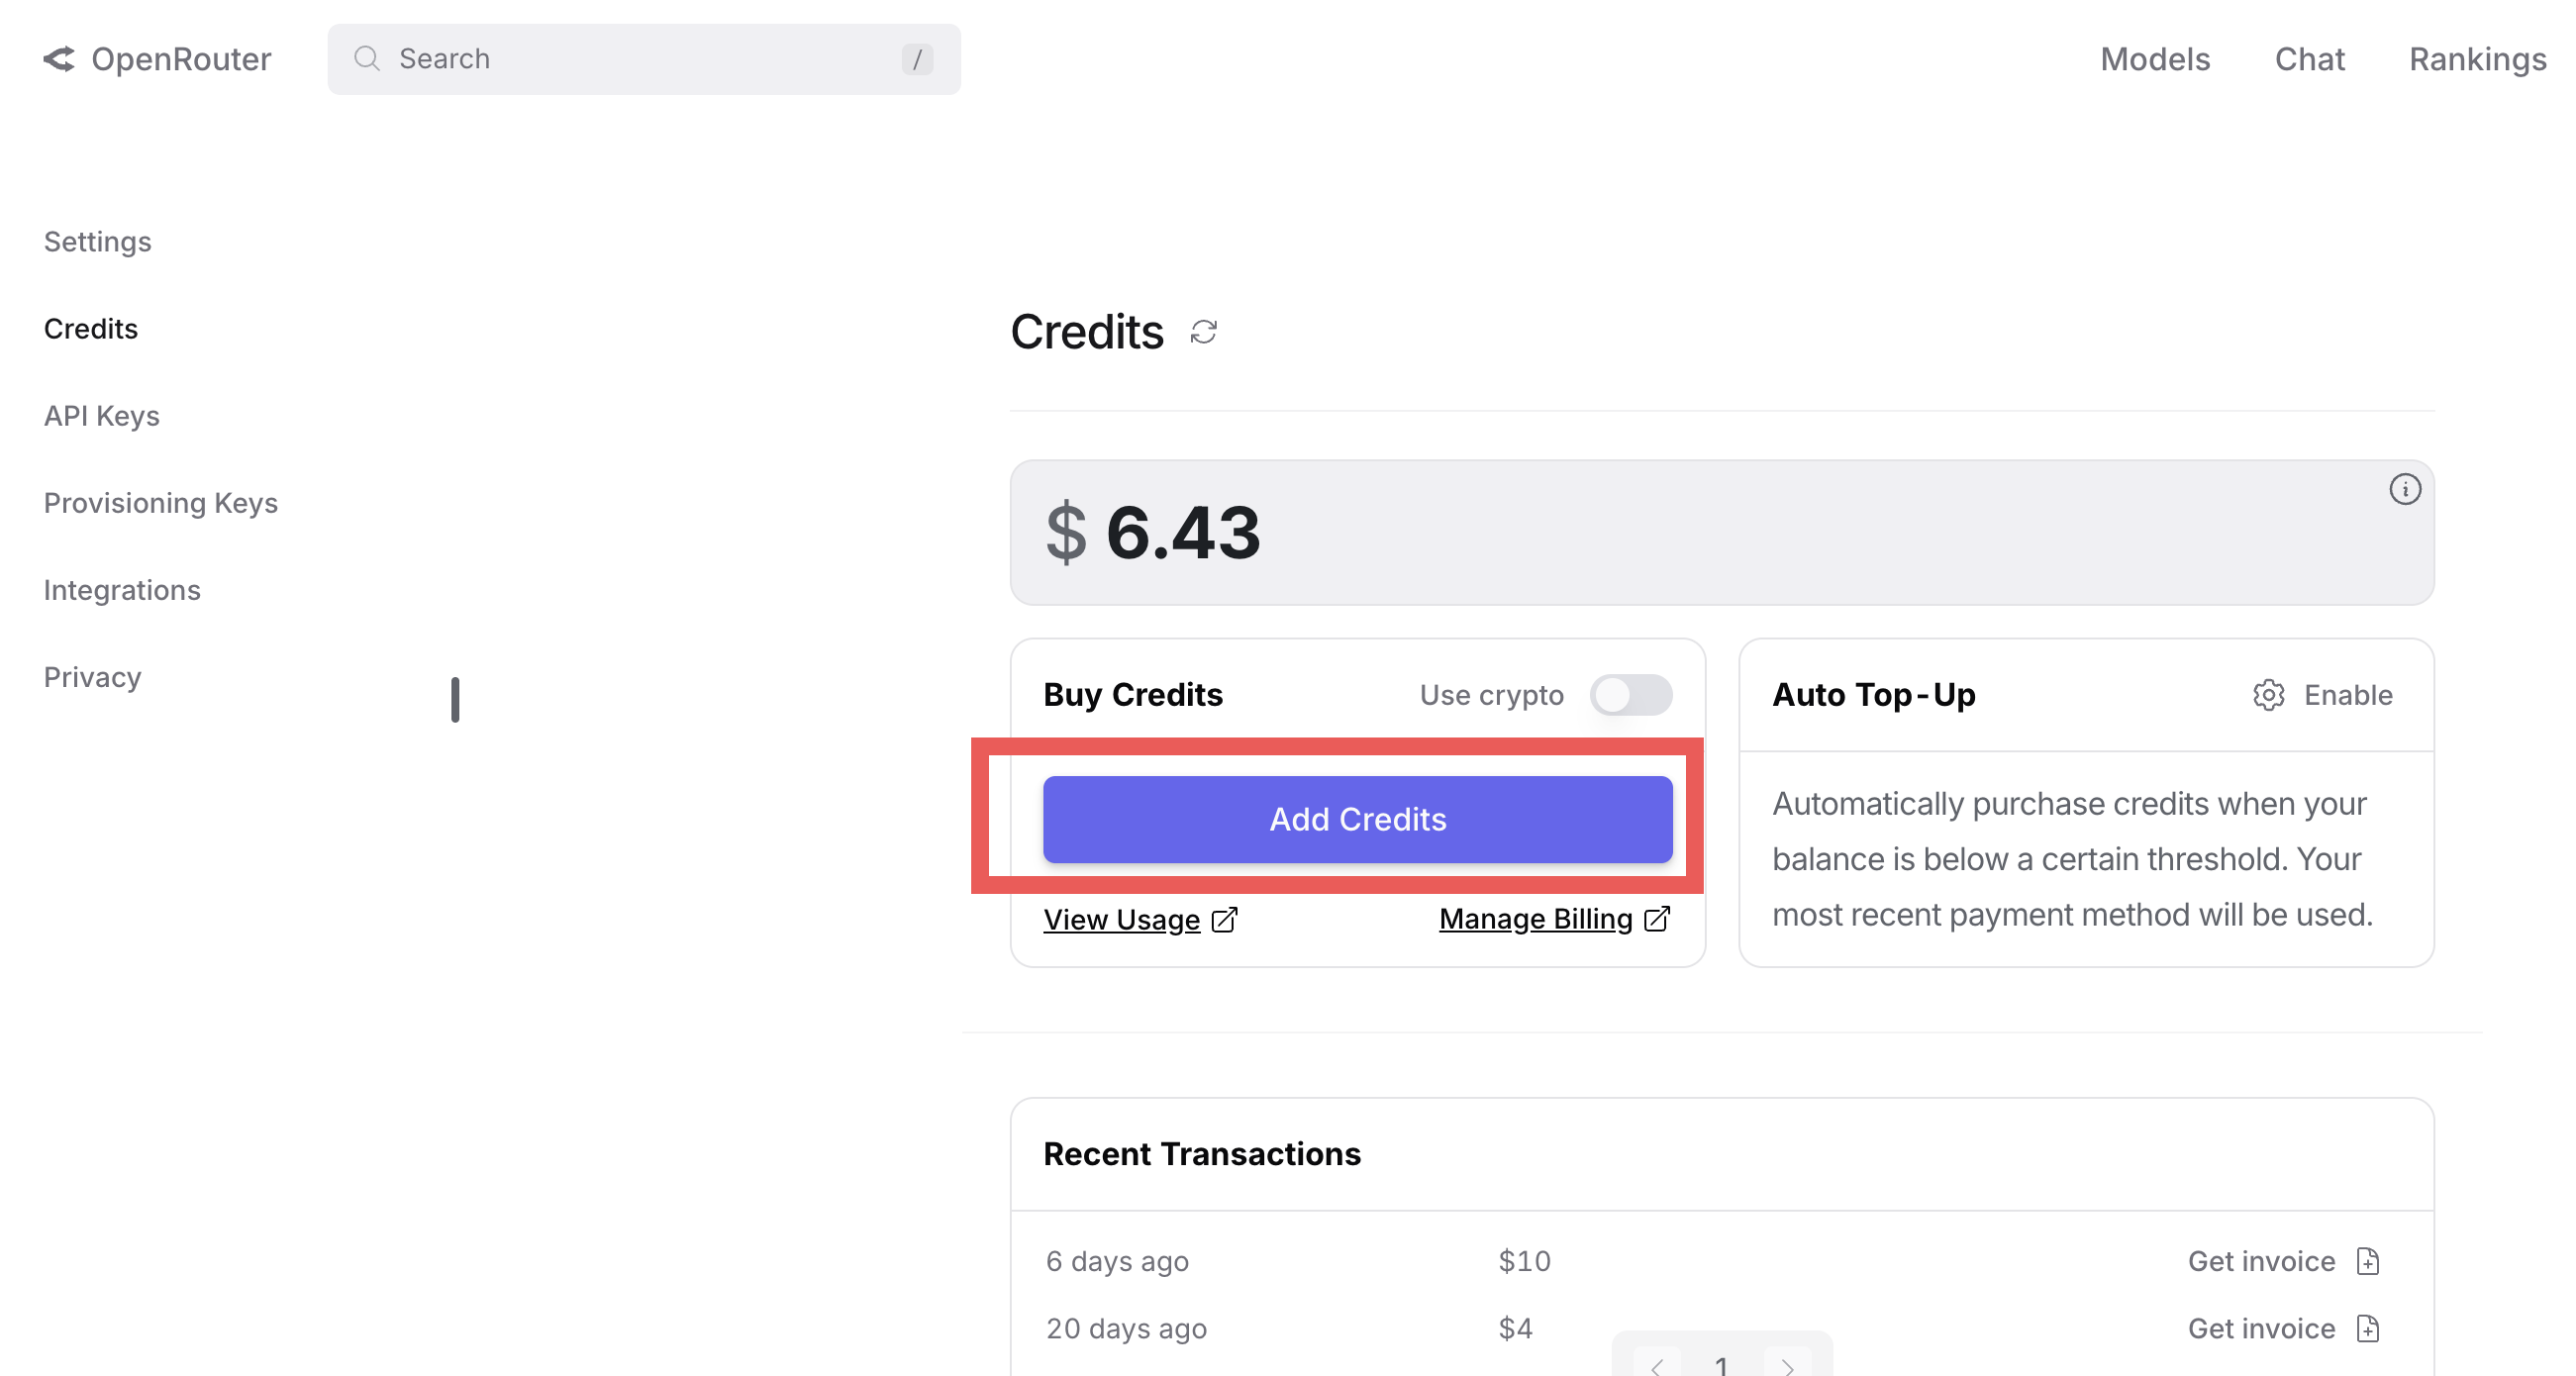Screen dimensions: 2576x1376
Task: Click invoice icon for the $10 transaction
Action: click(2367, 1261)
